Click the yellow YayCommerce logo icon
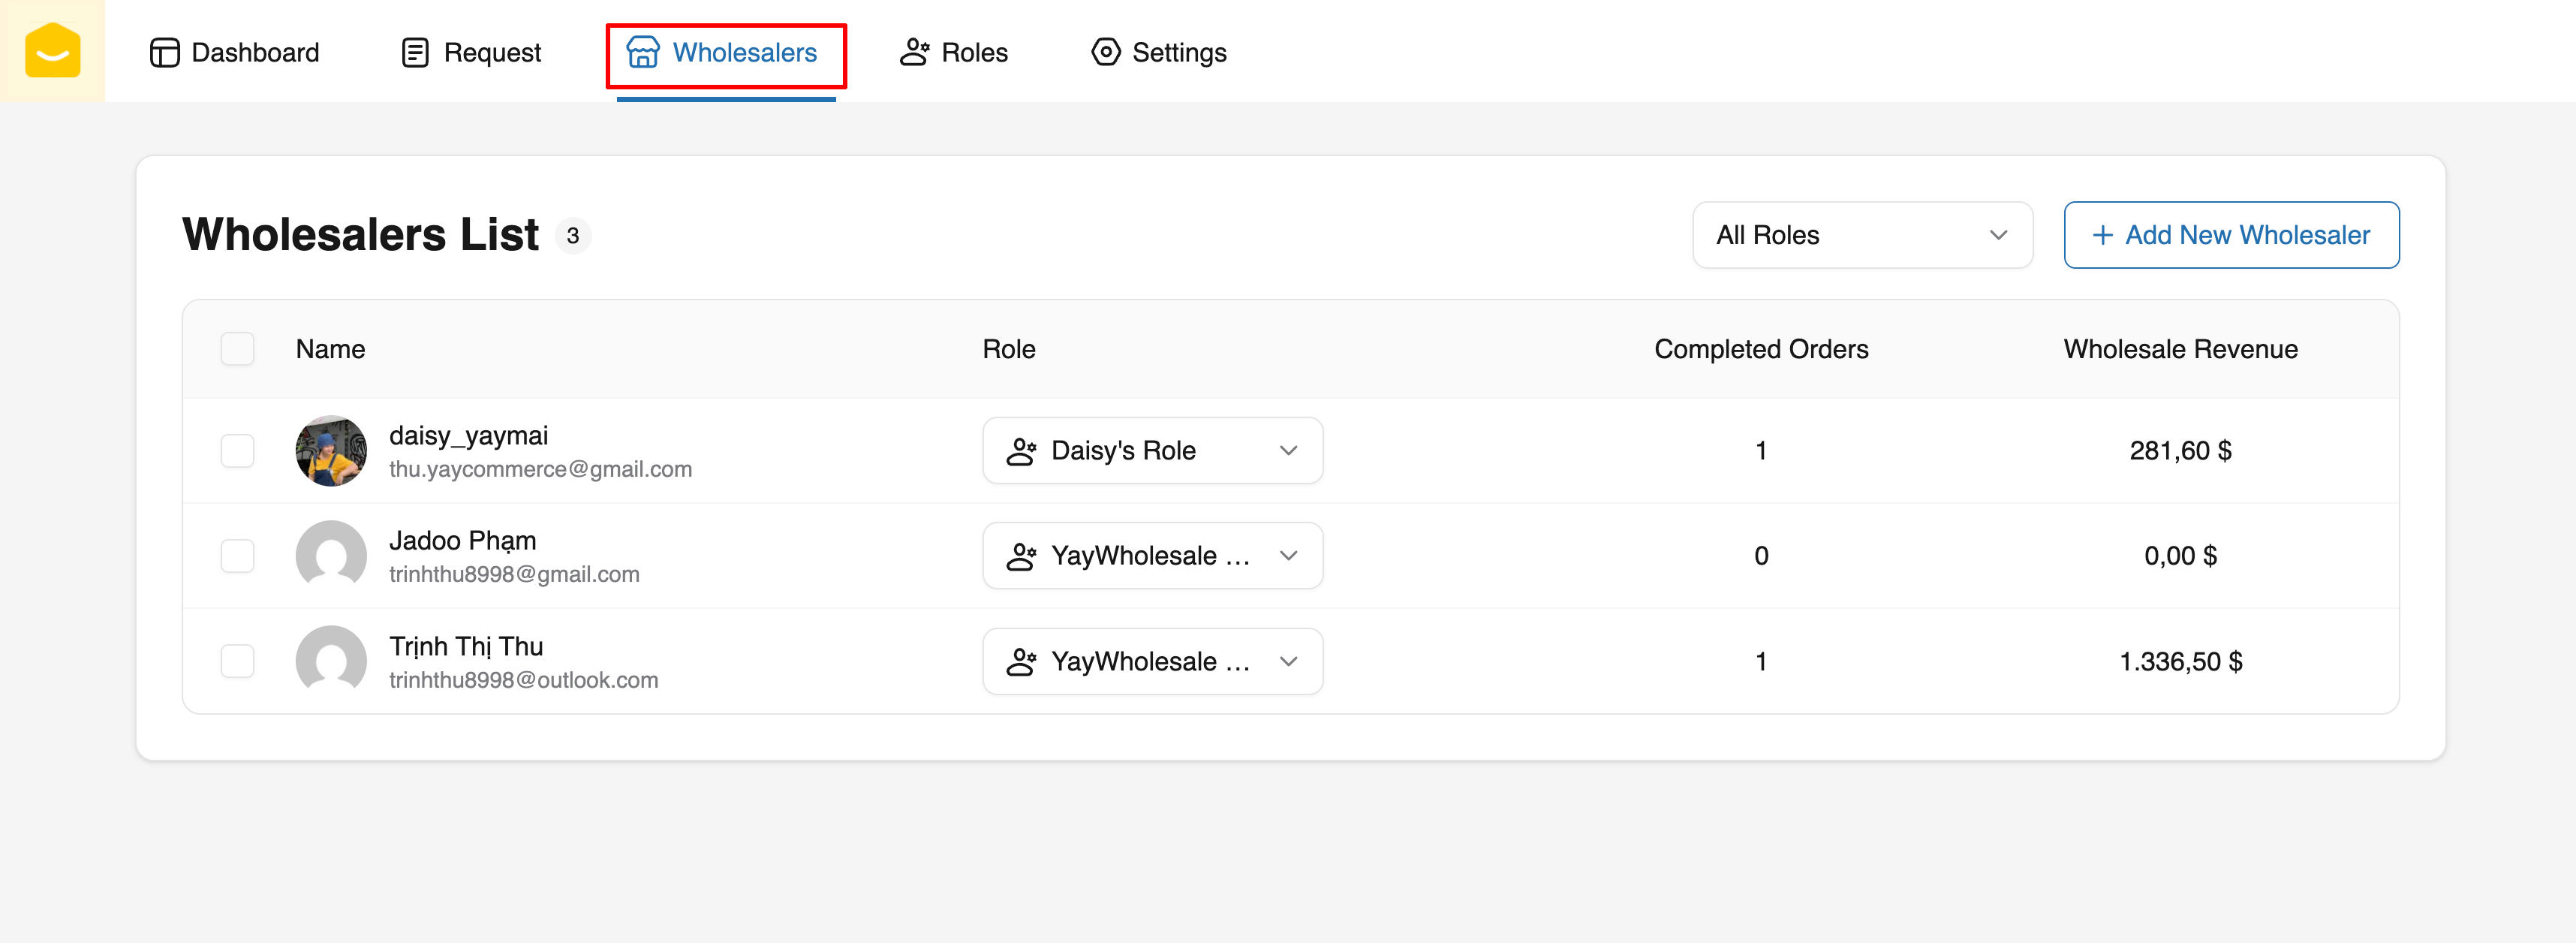 click(x=52, y=51)
